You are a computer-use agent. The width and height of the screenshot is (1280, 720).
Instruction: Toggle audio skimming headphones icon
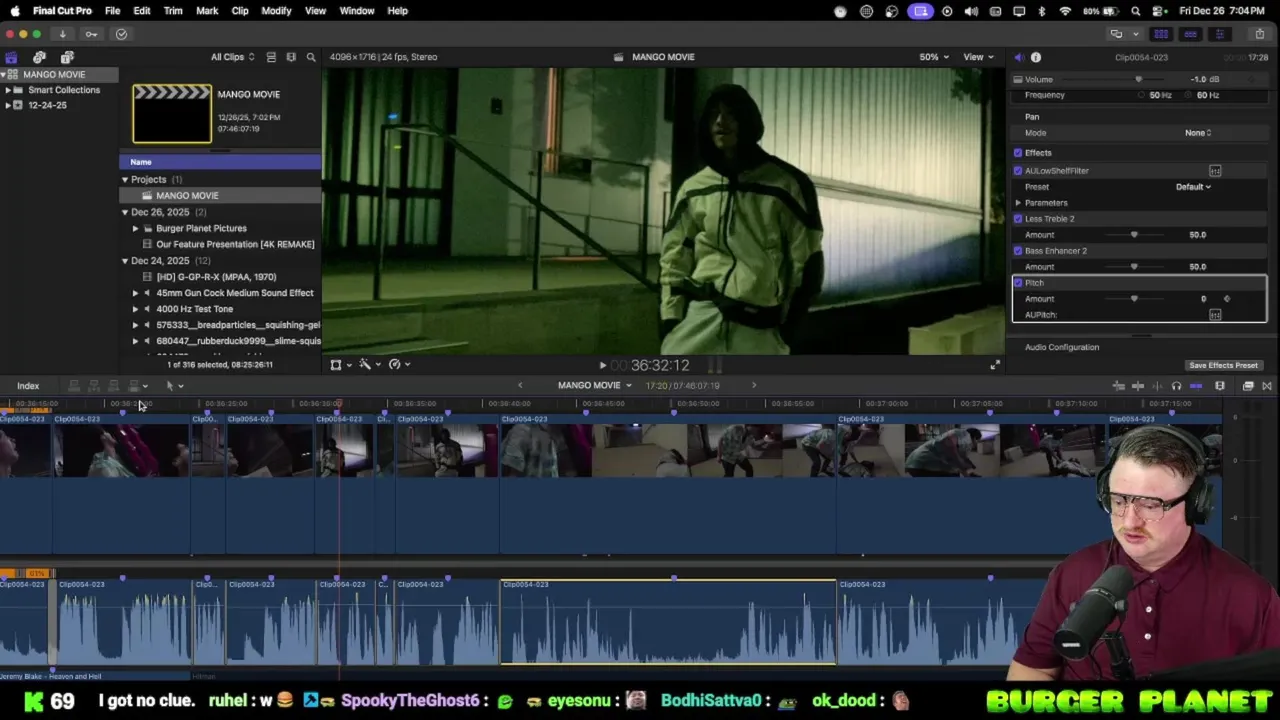[1176, 386]
